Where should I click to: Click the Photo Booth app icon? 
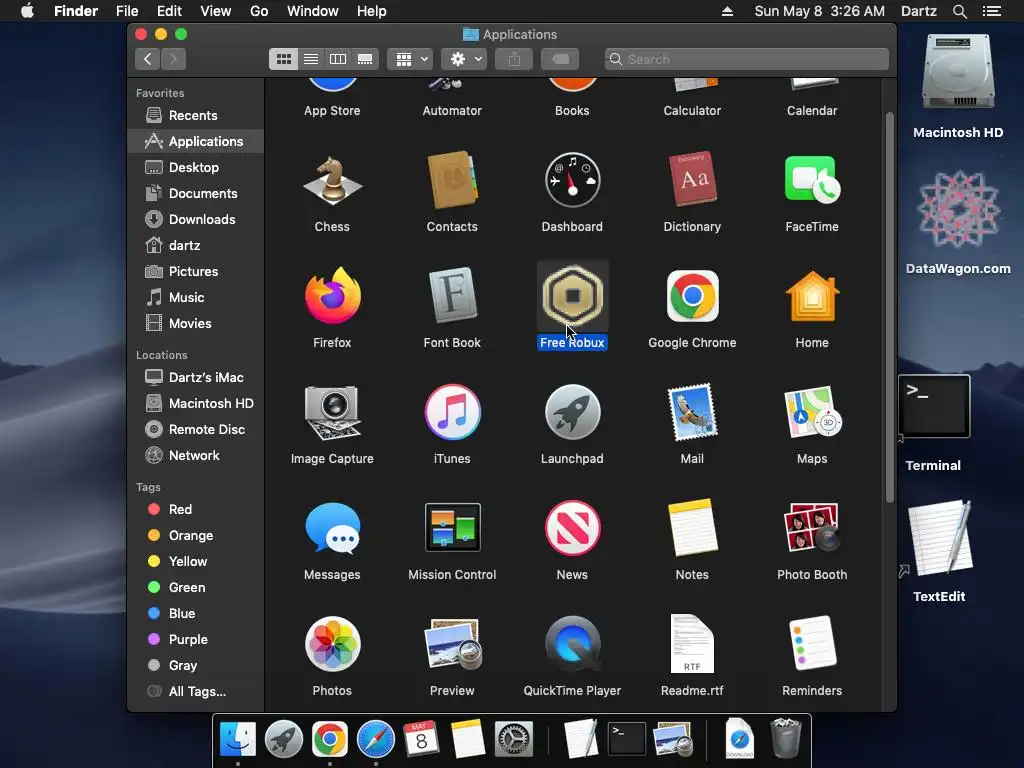(812, 528)
